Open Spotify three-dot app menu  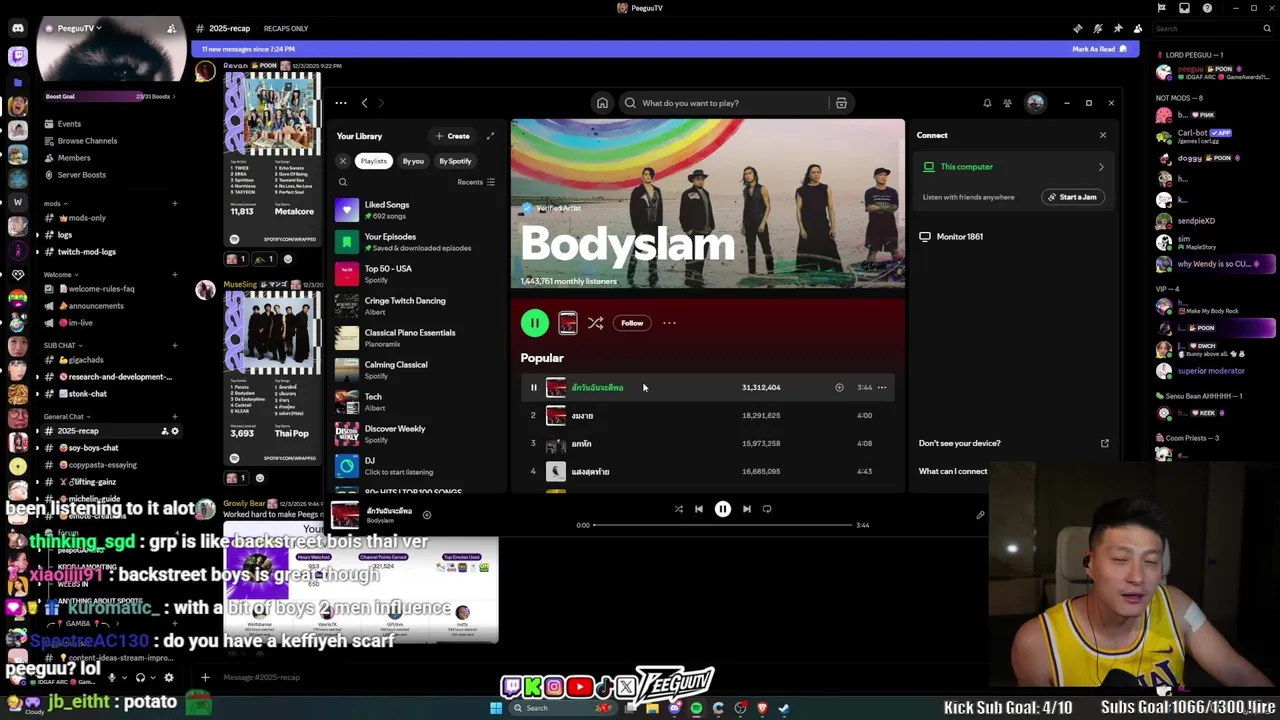(x=341, y=103)
